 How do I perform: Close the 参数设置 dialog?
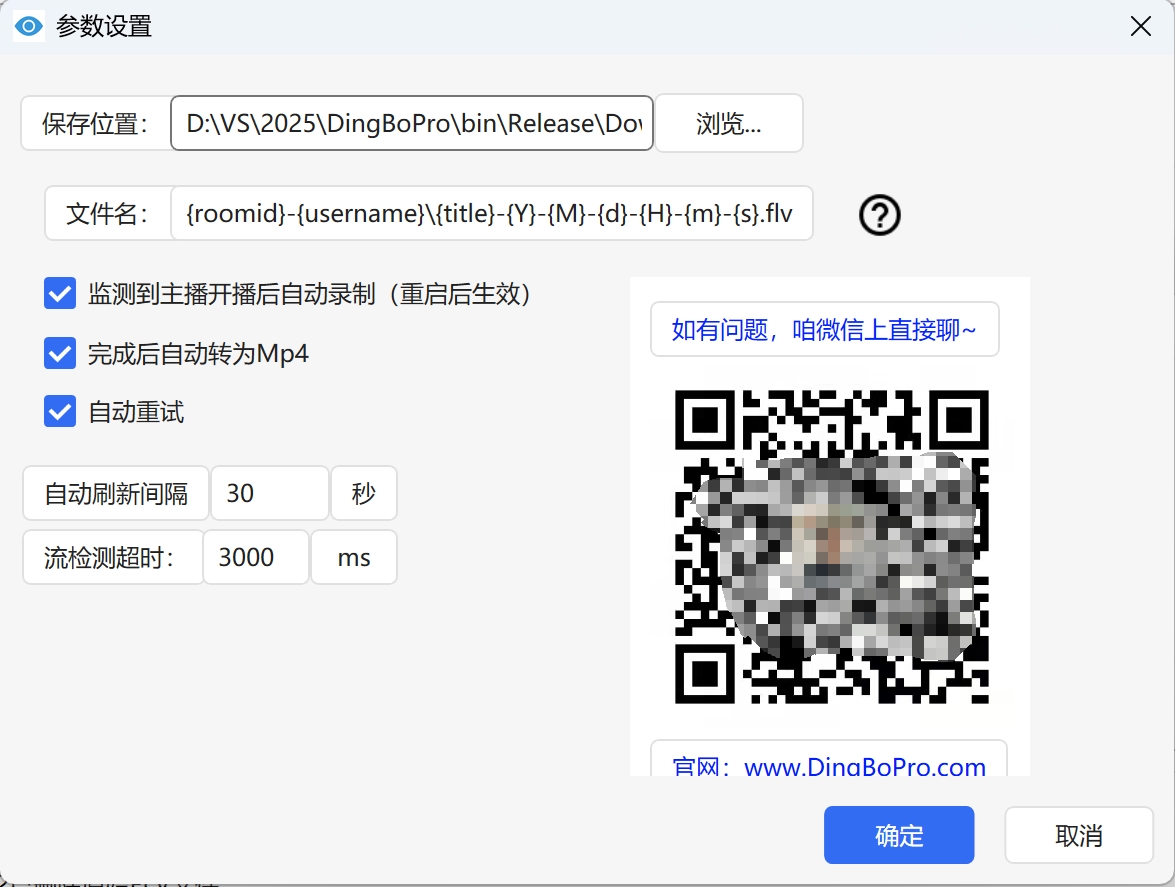pos(1140,26)
